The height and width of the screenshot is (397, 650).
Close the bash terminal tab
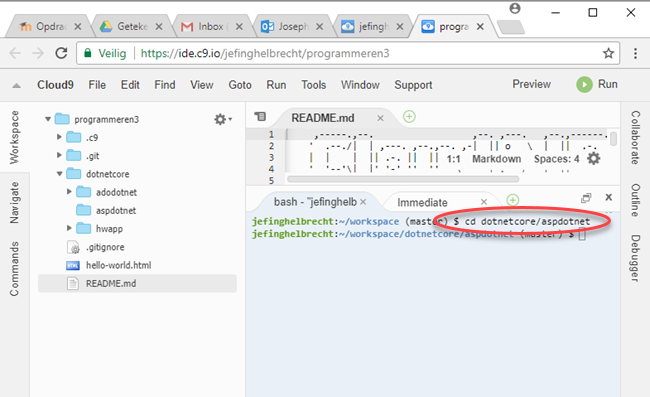coord(363,202)
